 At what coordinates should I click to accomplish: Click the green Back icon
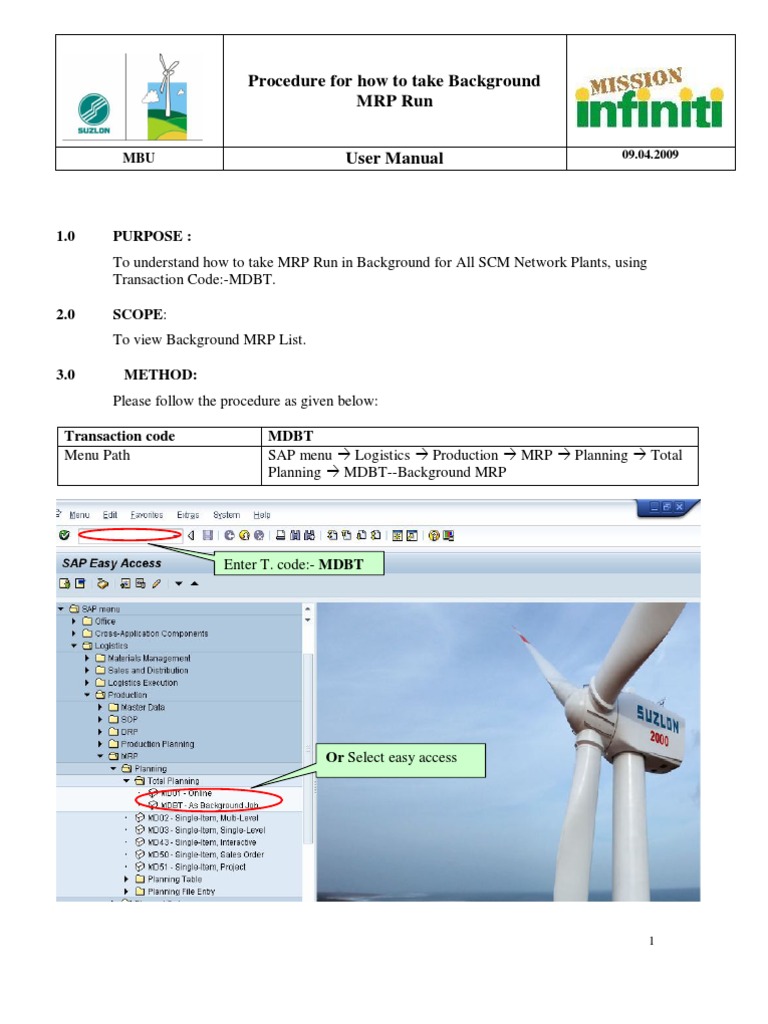pos(229,536)
